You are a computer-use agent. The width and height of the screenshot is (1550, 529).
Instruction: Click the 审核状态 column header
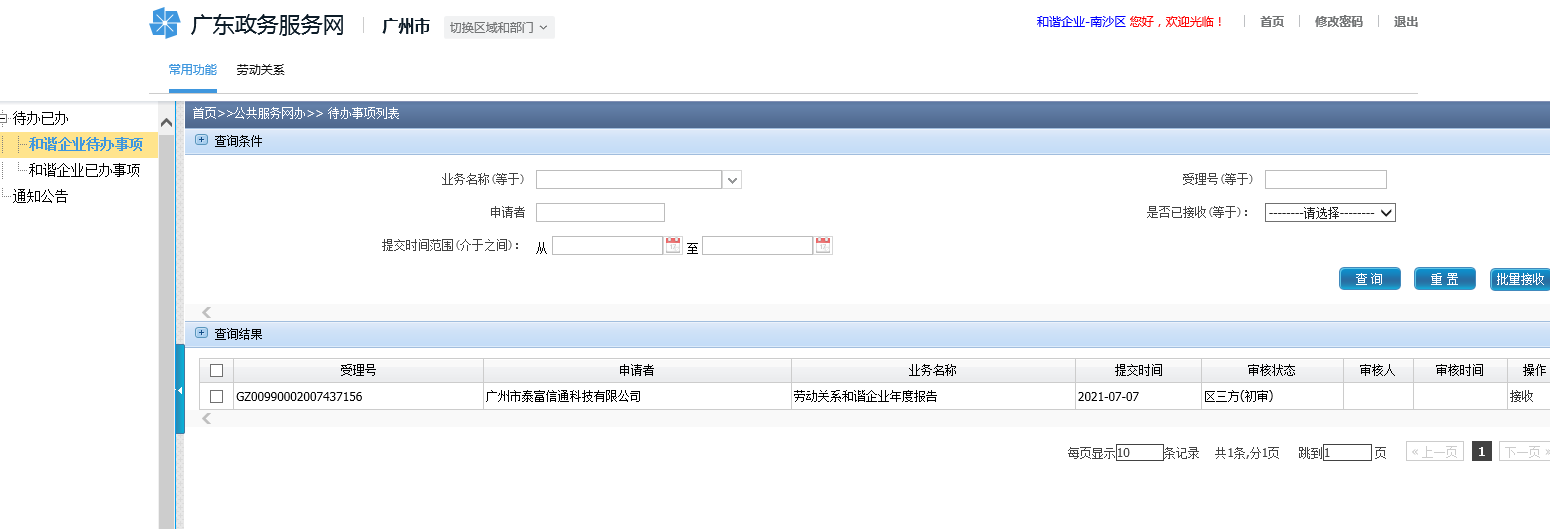(1272, 370)
